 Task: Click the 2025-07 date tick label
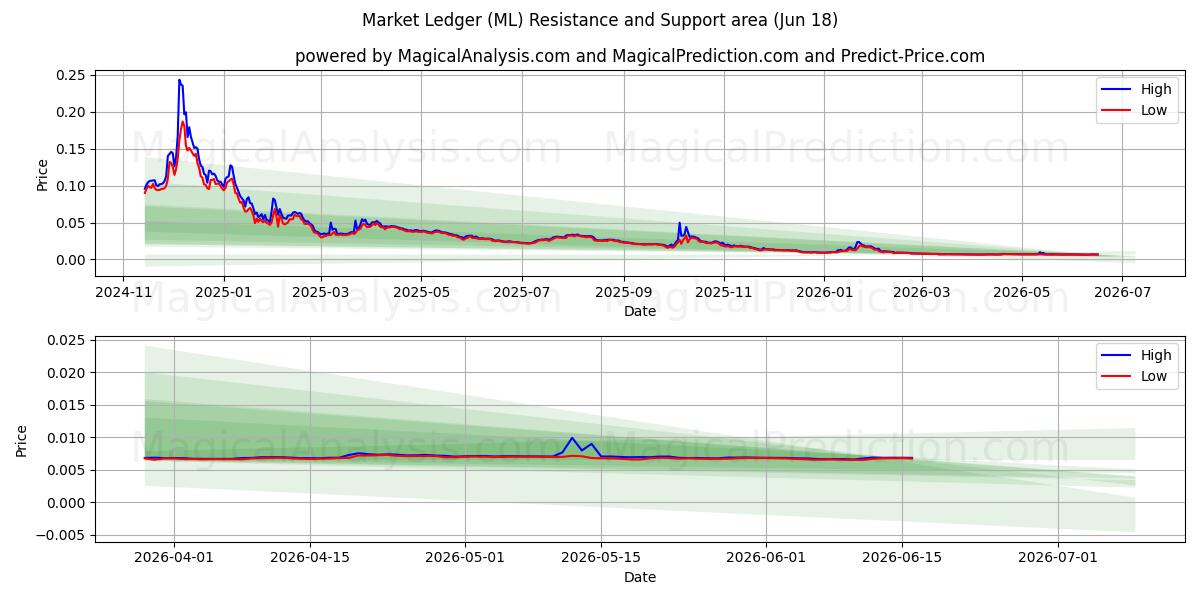tap(522, 292)
